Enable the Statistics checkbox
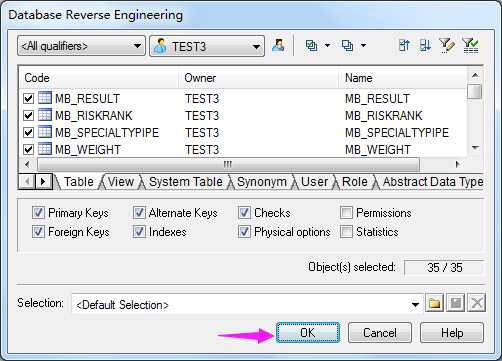This screenshot has height=361, width=502. point(346,231)
